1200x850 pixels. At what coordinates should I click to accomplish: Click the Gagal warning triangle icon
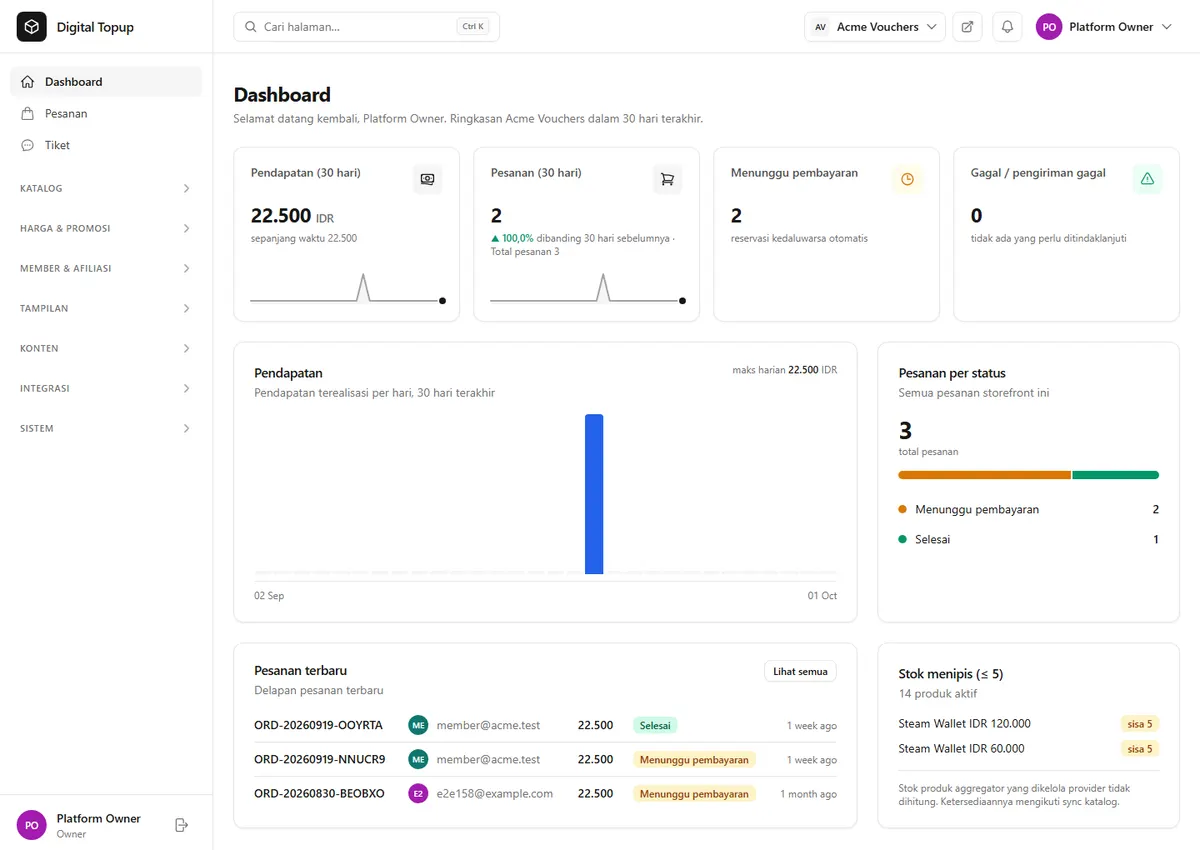click(x=1147, y=179)
